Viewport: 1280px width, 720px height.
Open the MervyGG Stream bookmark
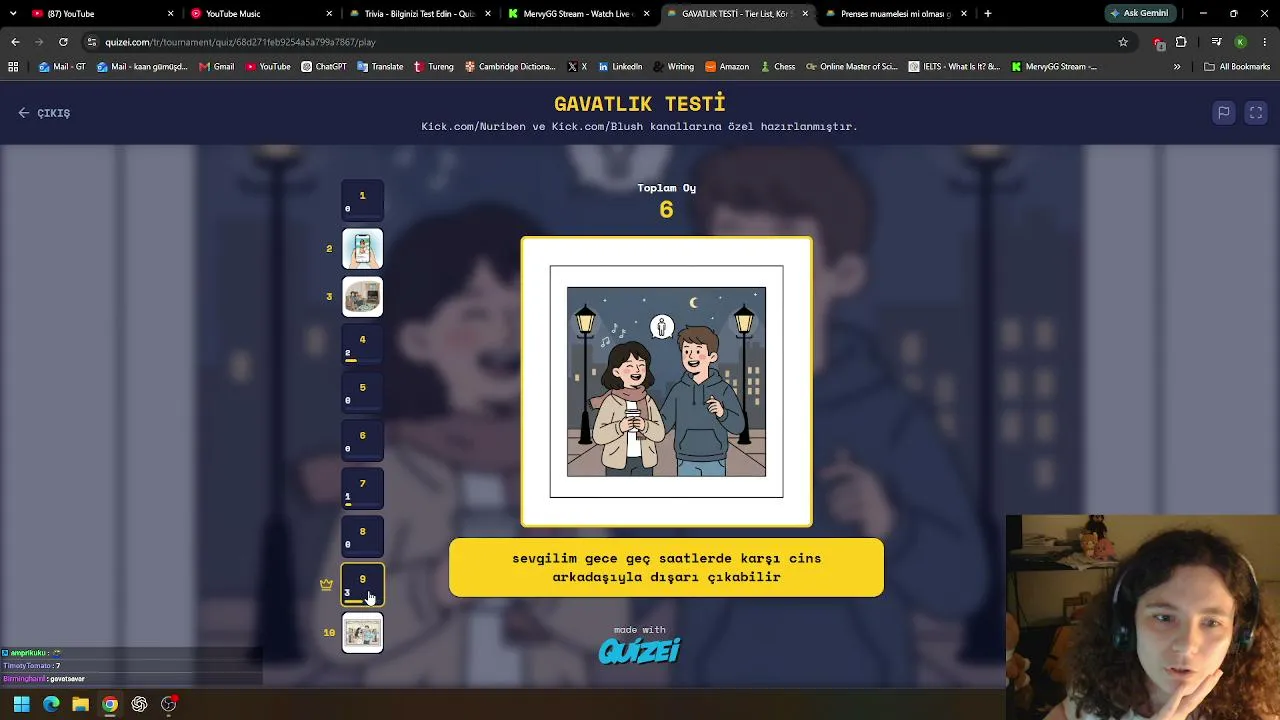(1054, 67)
